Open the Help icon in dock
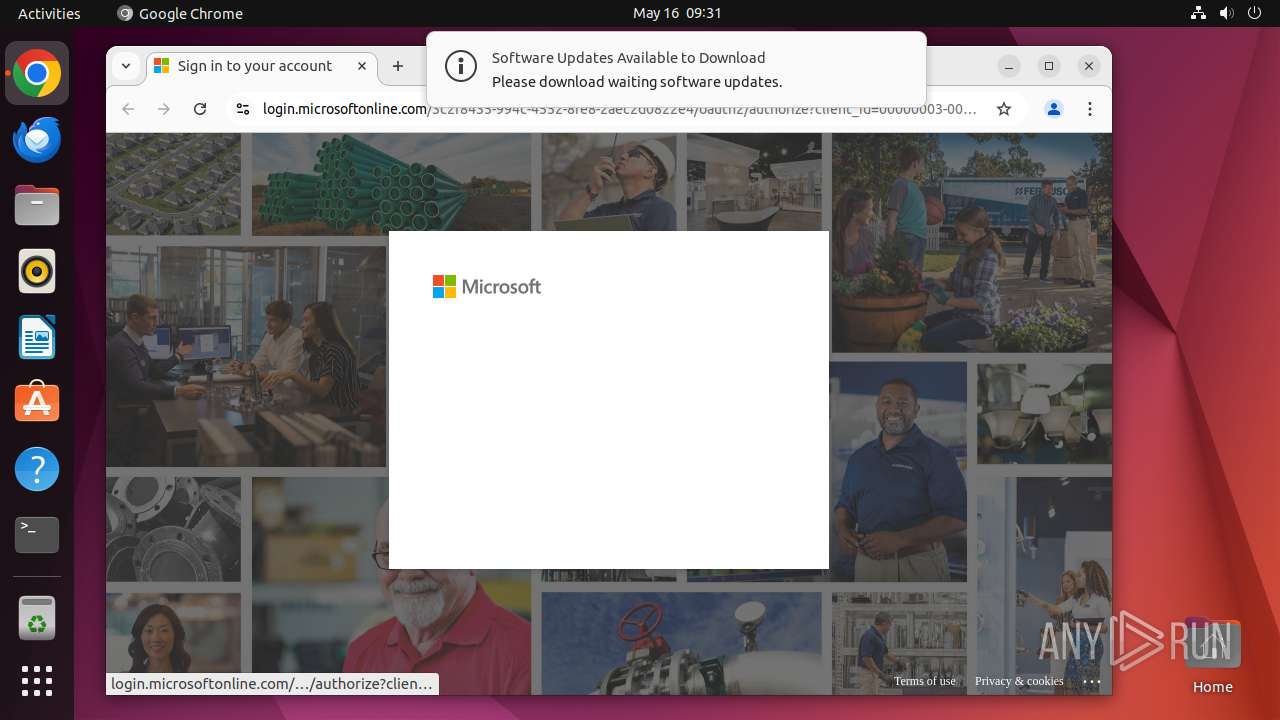 coord(37,469)
